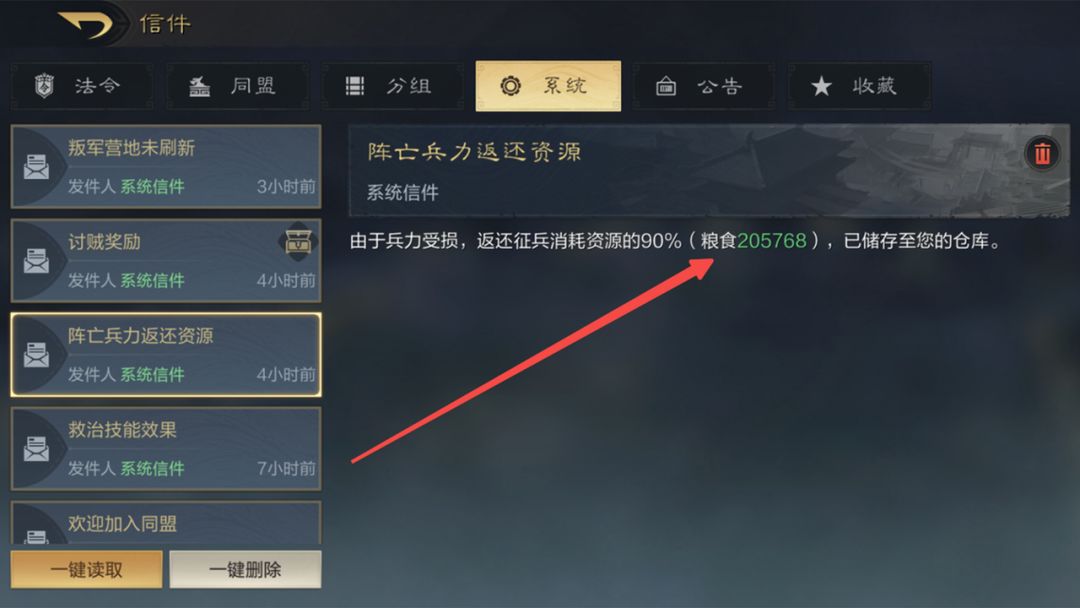Open the 收藏 favorites tab
This screenshot has width=1080, height=608.
click(859, 86)
